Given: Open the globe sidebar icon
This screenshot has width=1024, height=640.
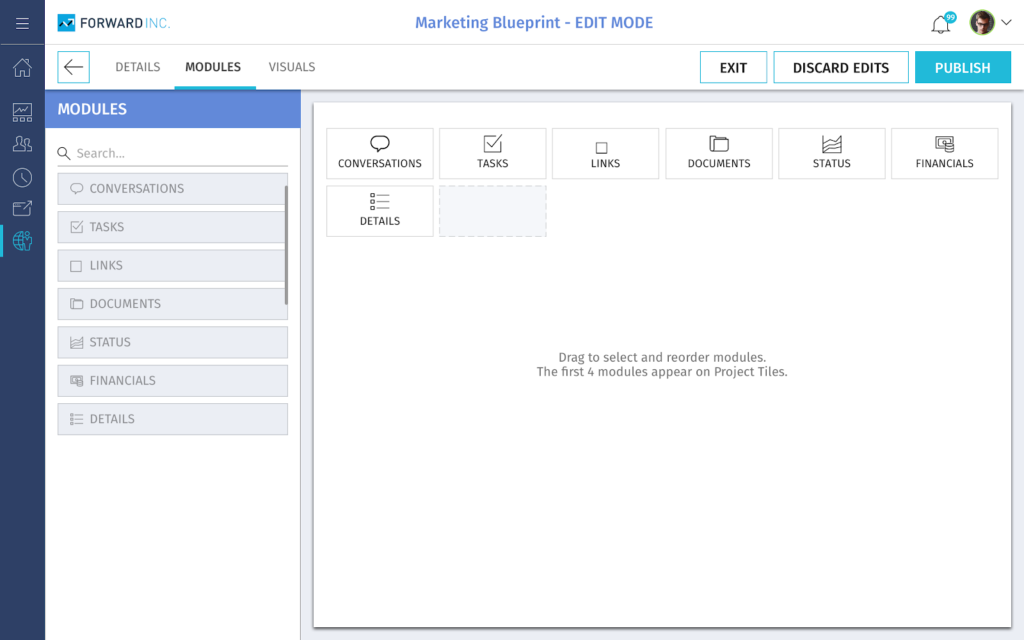Looking at the screenshot, I should point(22,240).
